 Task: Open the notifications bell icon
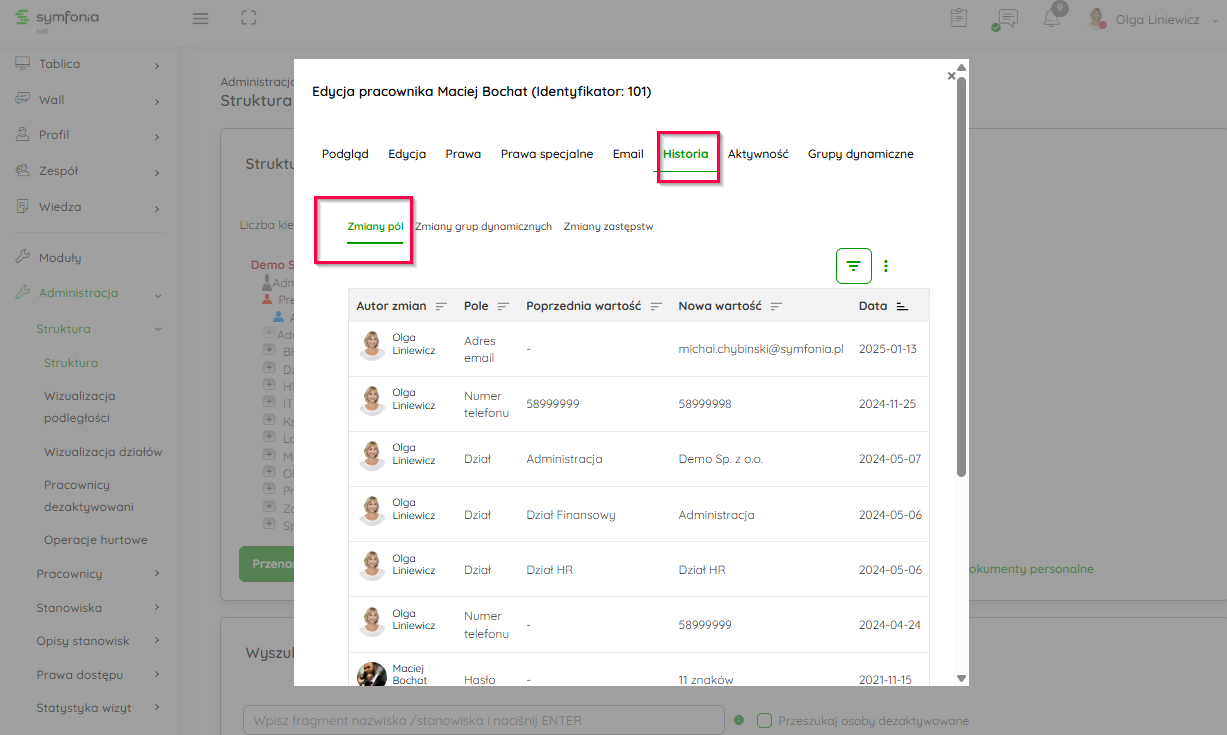[1051, 18]
